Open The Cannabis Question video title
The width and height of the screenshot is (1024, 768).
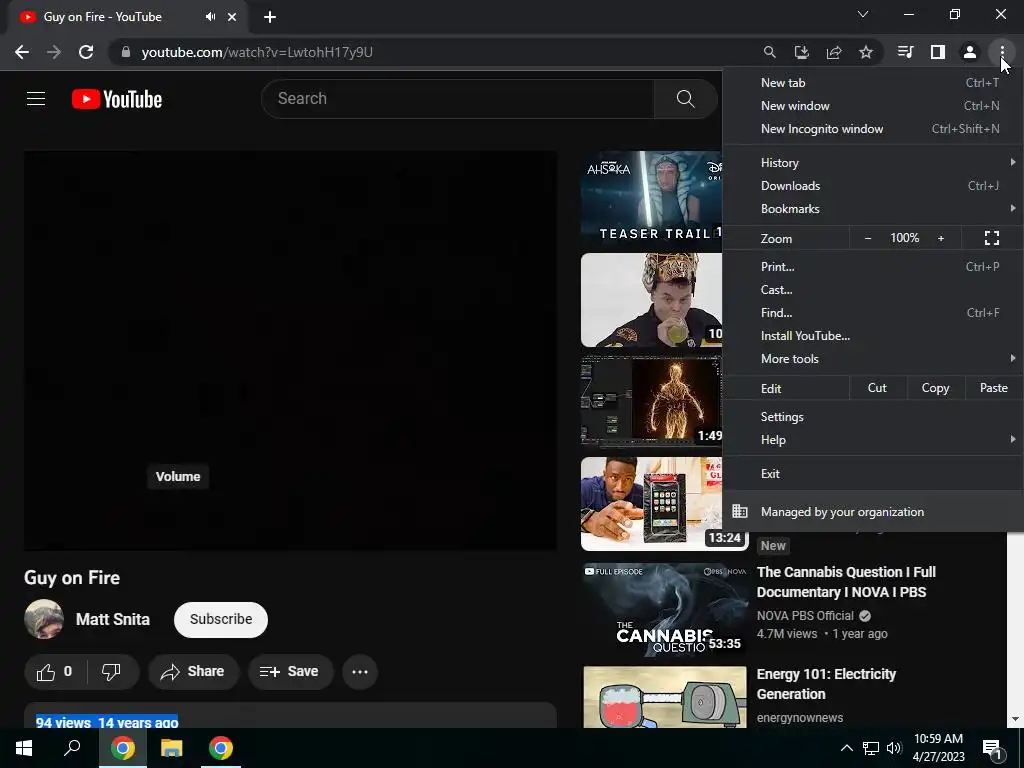[846, 582]
